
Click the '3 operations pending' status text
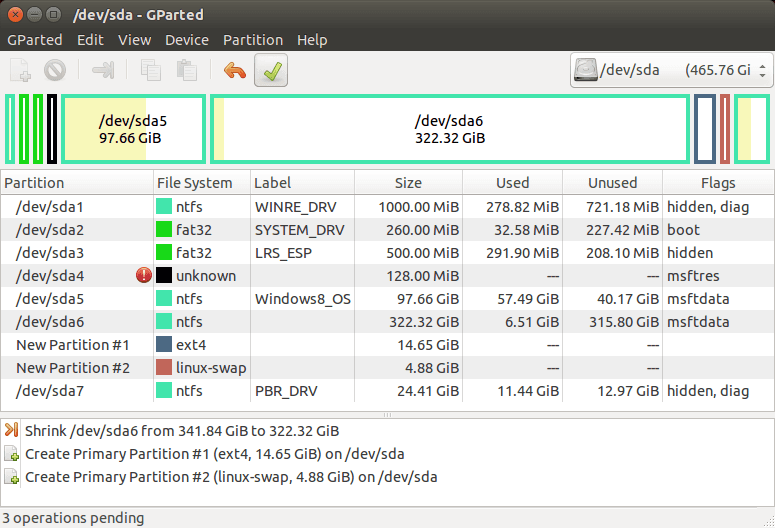tap(73, 518)
